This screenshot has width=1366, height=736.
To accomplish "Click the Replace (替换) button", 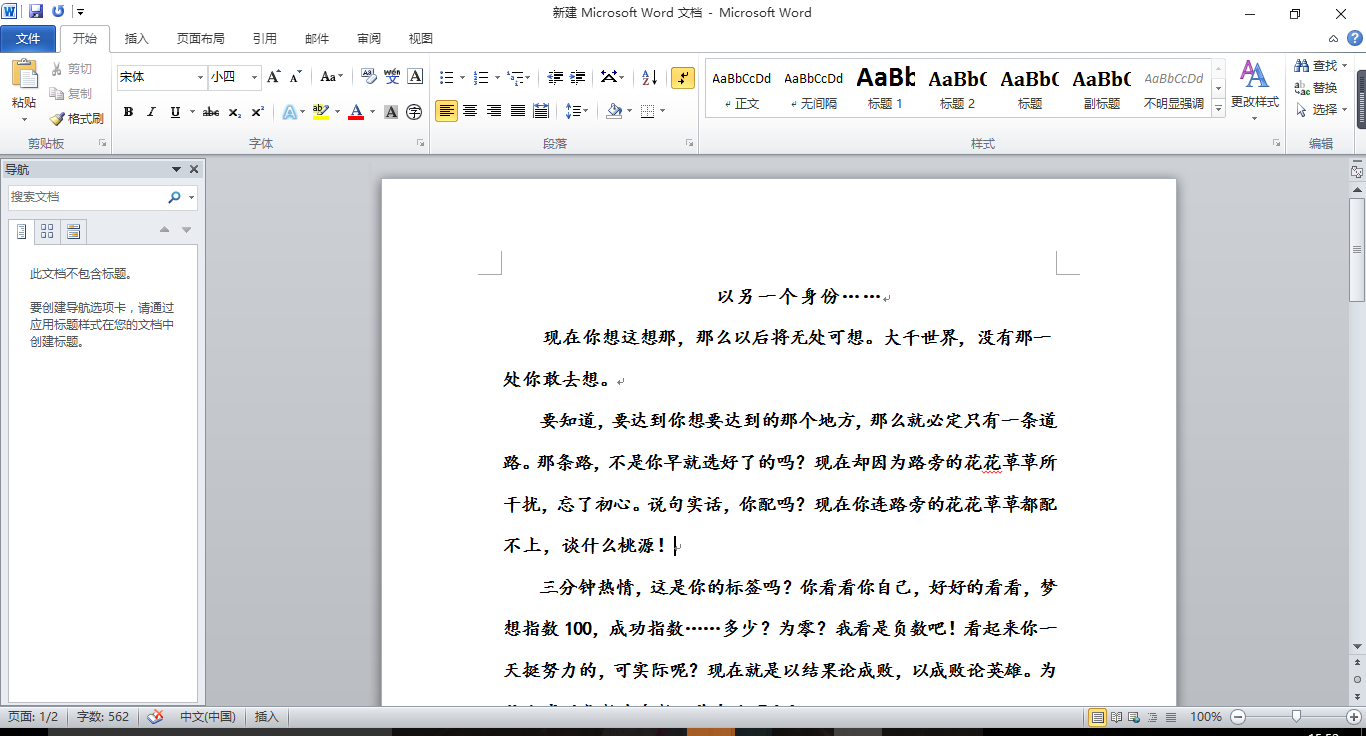I will coord(1316,88).
